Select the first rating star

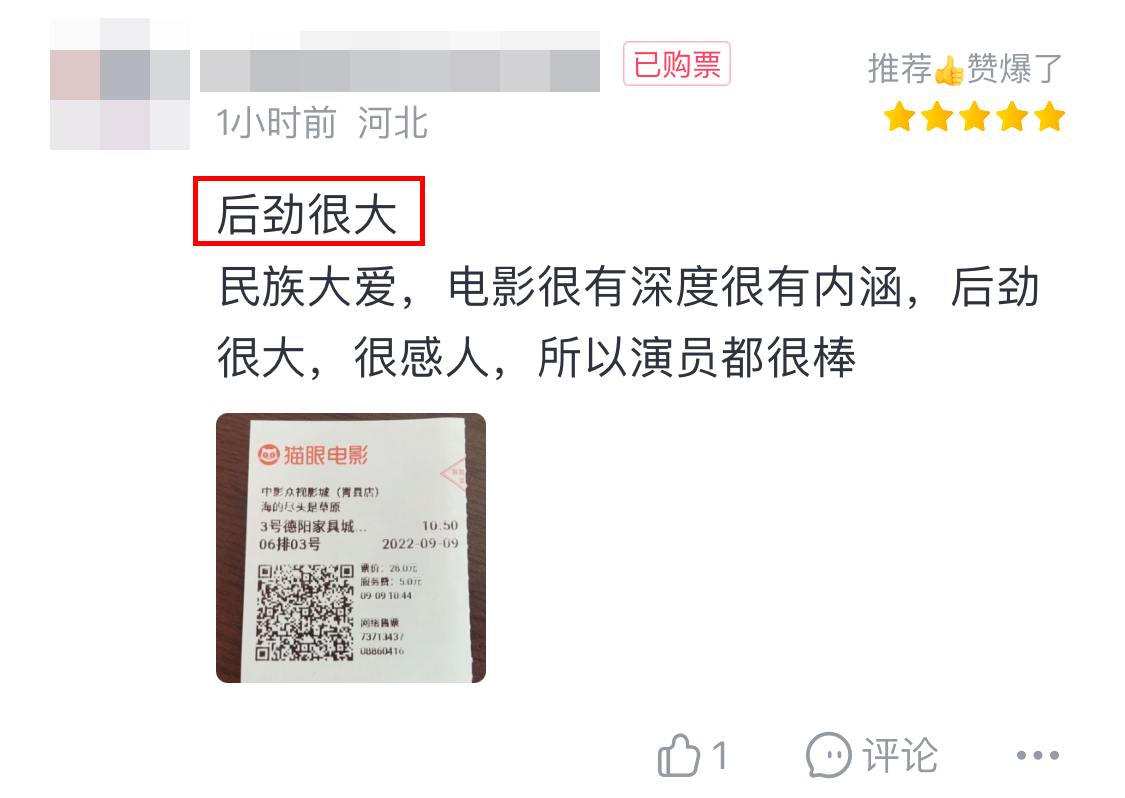899,117
